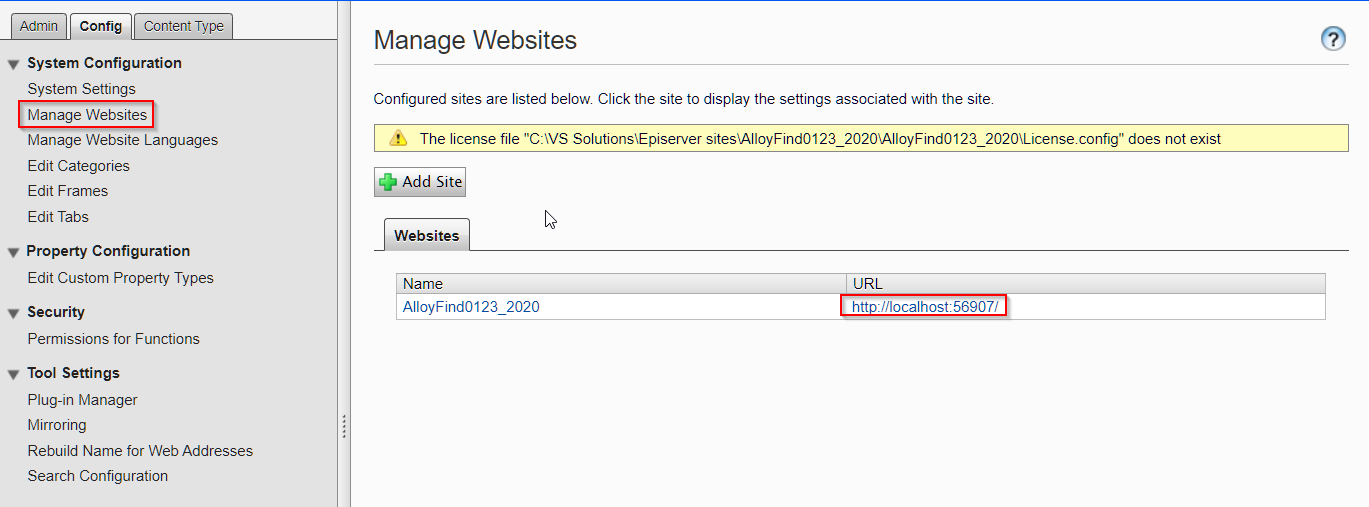Collapse the System Configuration section

tap(13, 64)
